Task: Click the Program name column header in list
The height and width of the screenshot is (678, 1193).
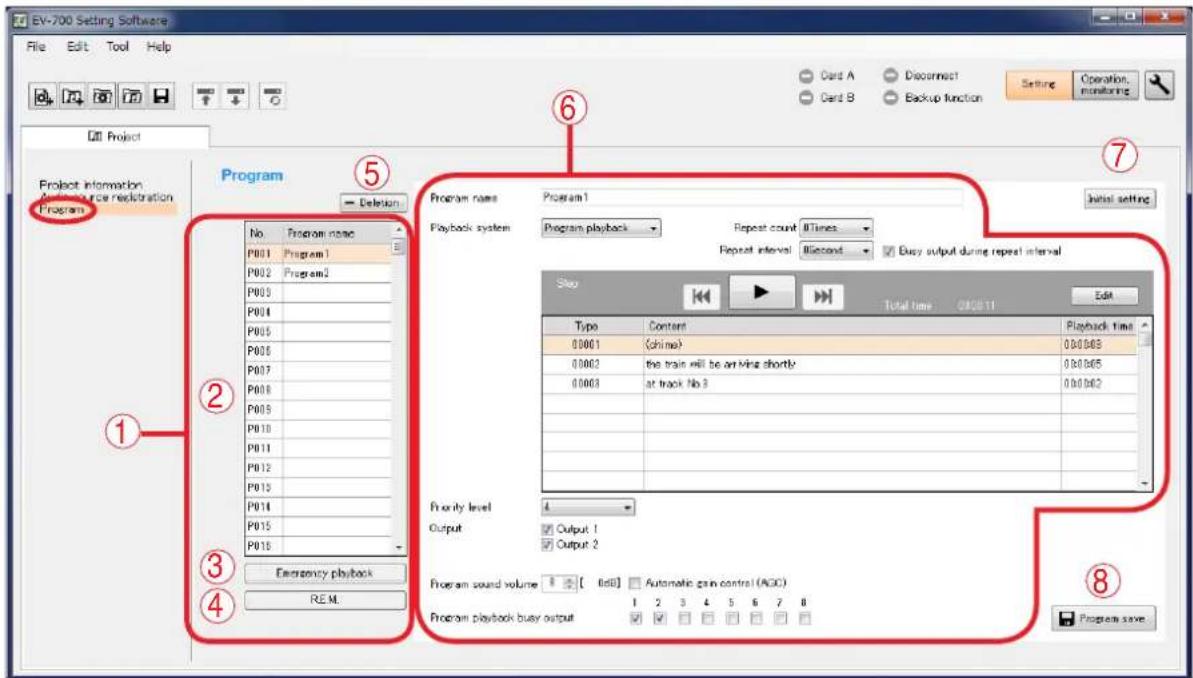Action: click(336, 233)
